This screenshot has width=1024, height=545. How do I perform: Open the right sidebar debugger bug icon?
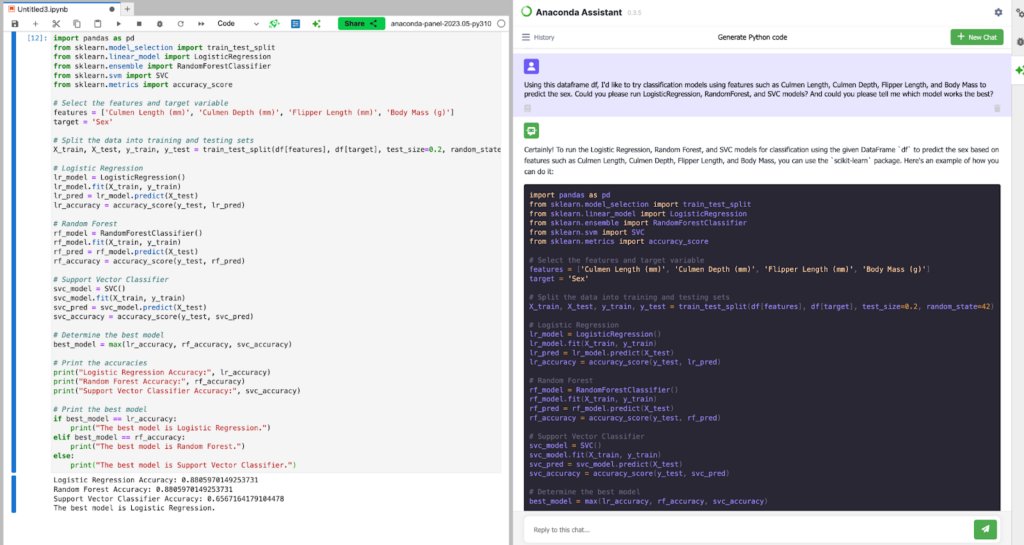point(1019,42)
